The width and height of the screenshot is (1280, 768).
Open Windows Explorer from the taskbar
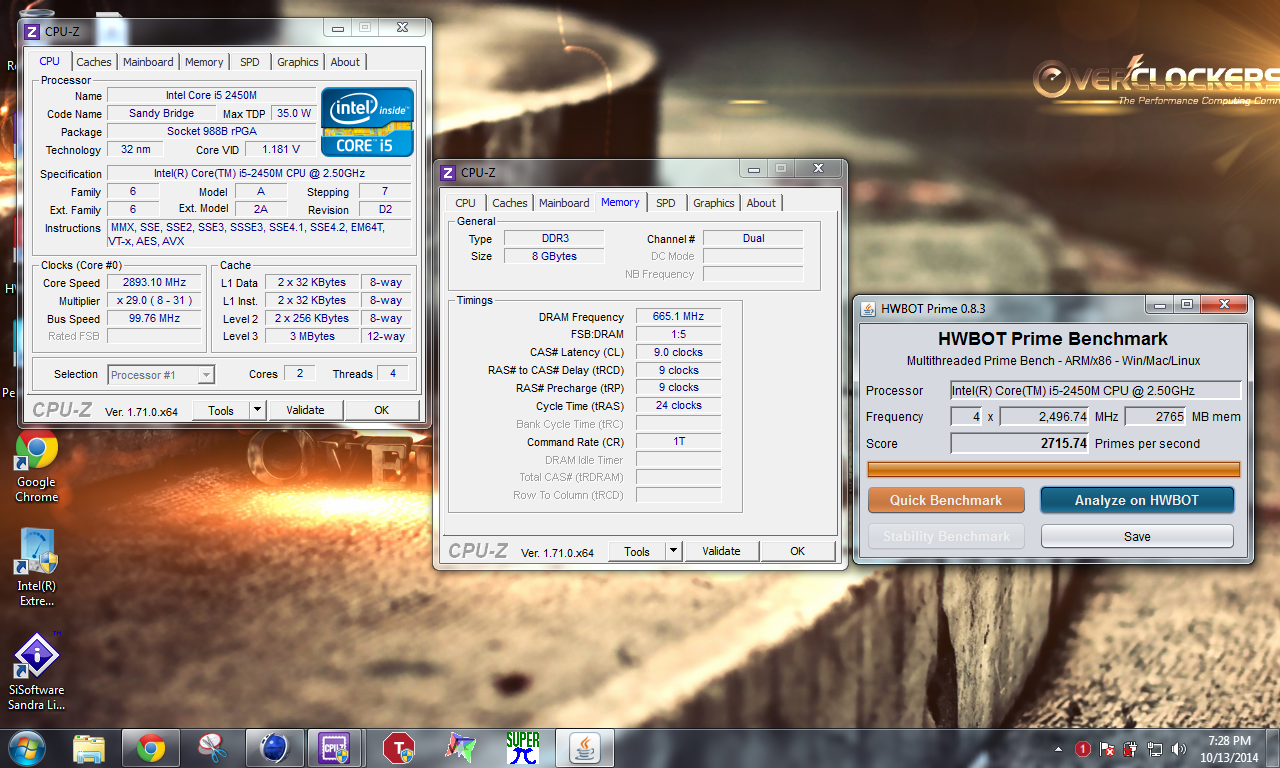(x=89, y=748)
